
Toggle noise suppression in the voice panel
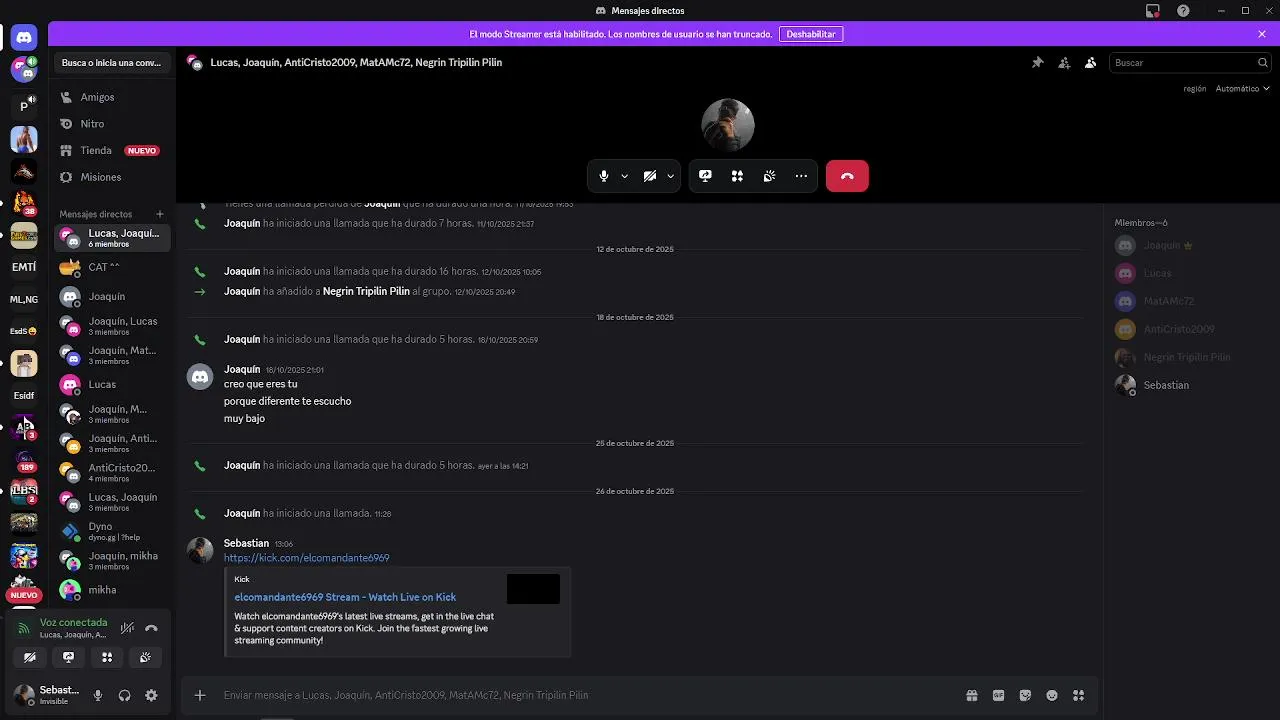point(127,628)
